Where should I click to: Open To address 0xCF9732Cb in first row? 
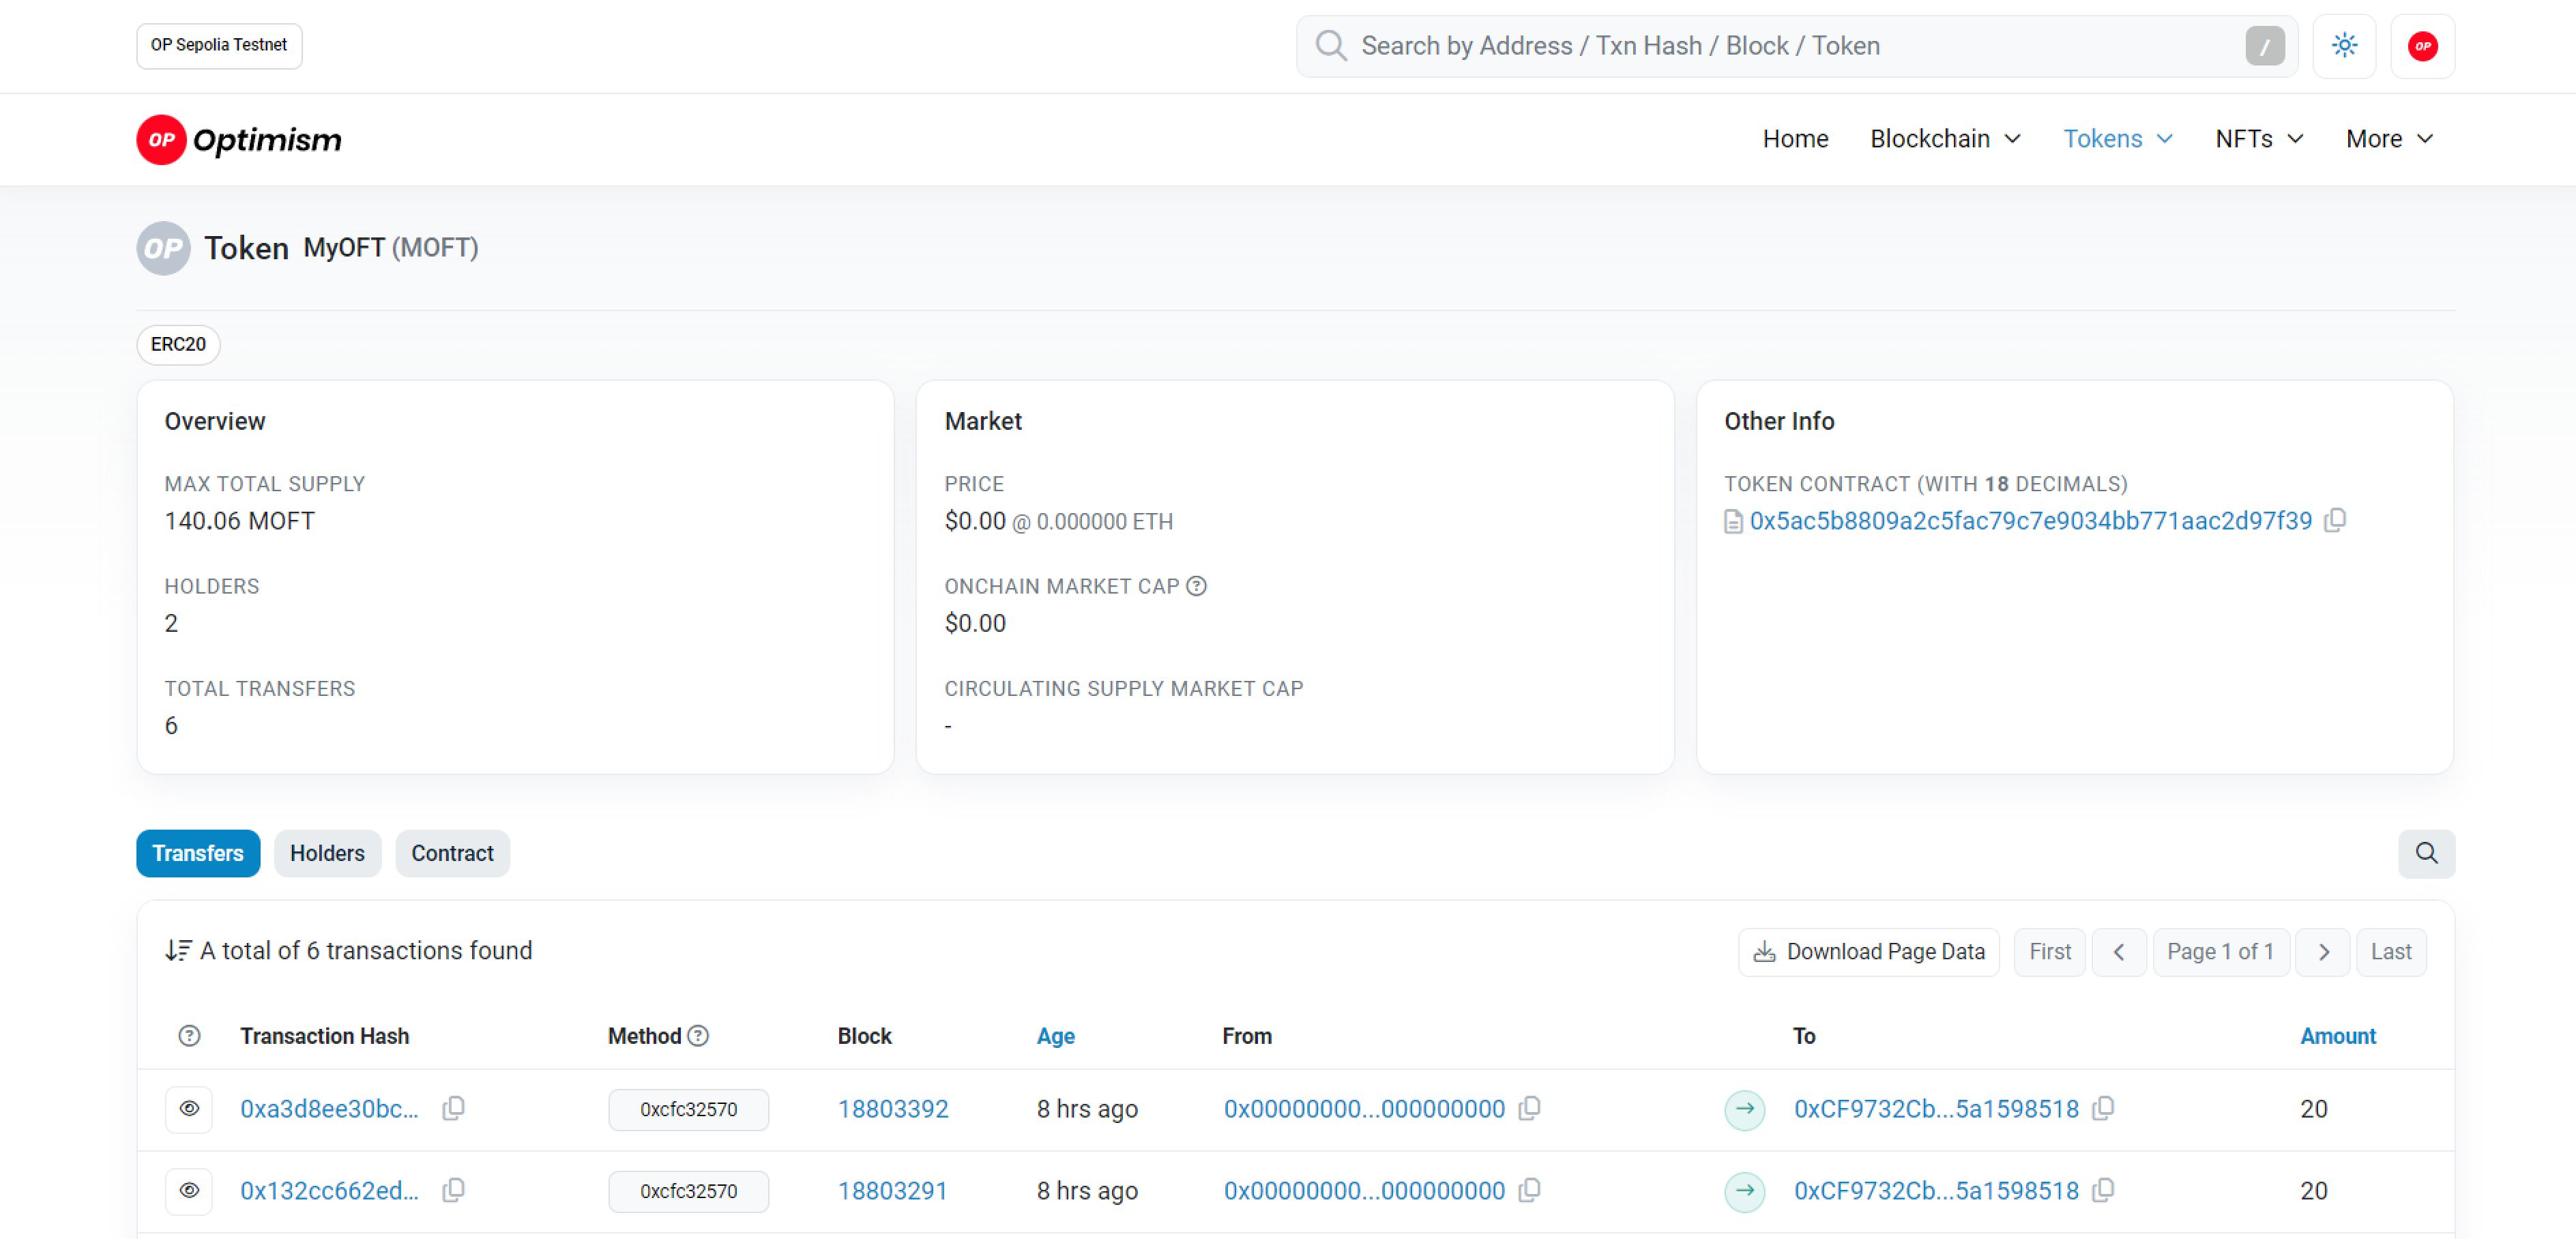tap(1936, 1109)
